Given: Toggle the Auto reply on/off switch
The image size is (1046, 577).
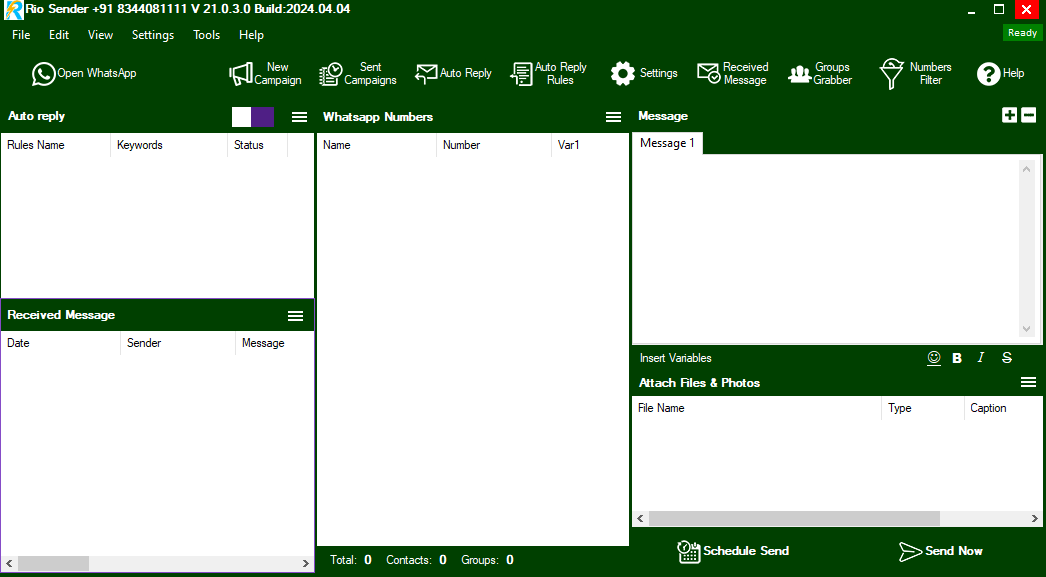Looking at the screenshot, I should pyautogui.click(x=253, y=117).
